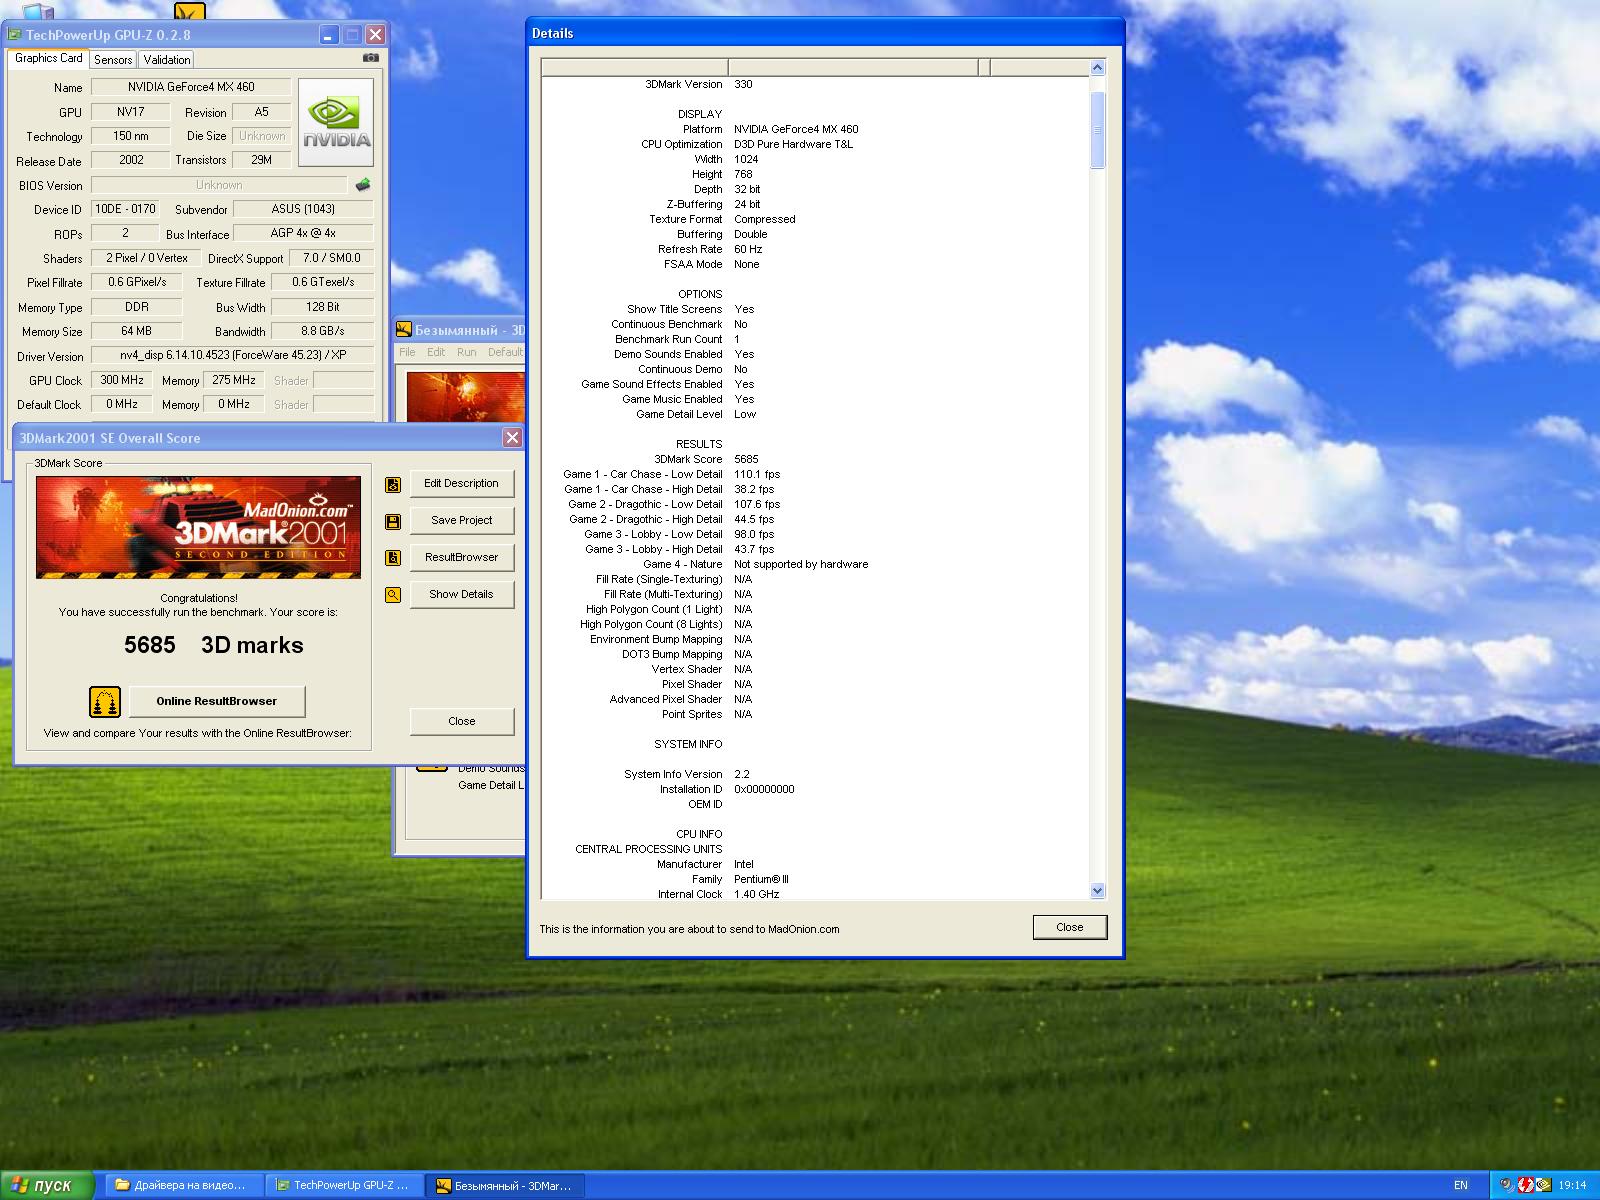
Task: Click the Windows Start button
Action: (47, 1185)
